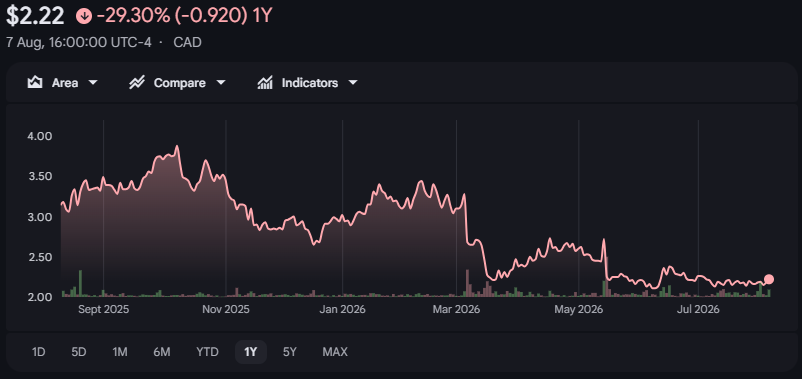Click the Area chart type icon
The image size is (802, 379).
[x=35, y=82]
